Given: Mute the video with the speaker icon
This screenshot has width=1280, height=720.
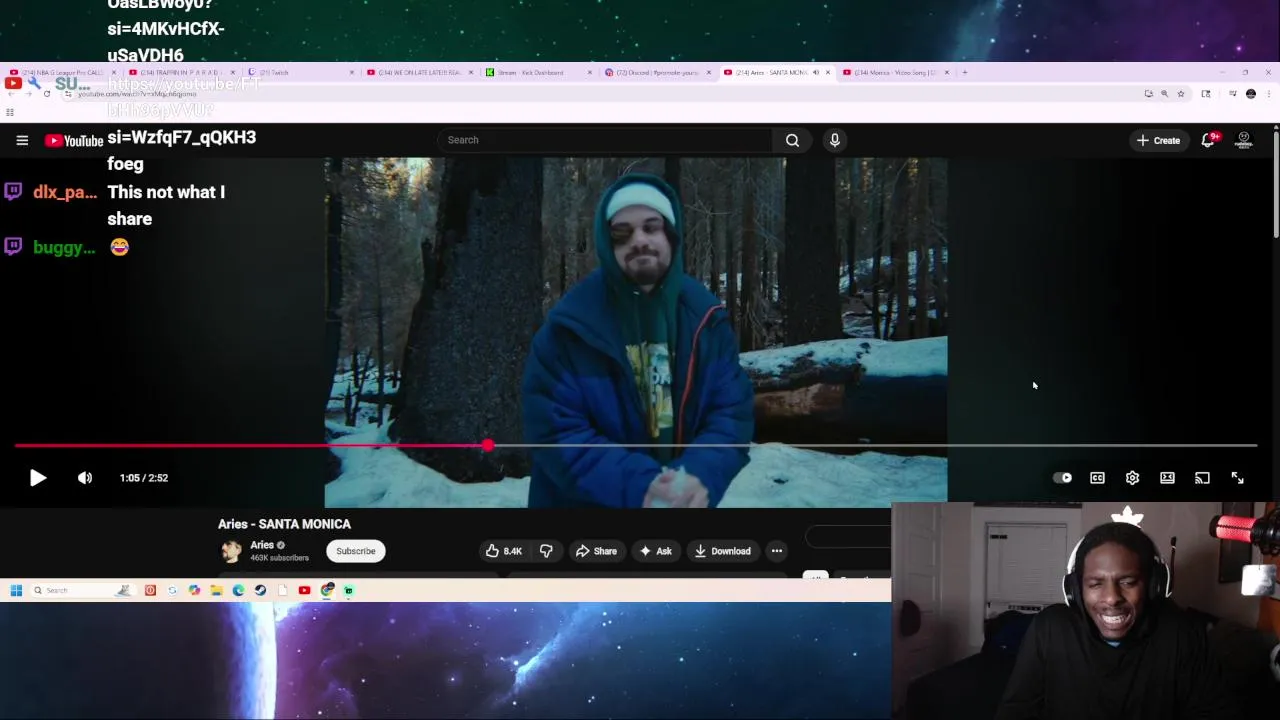Looking at the screenshot, I should [85, 478].
